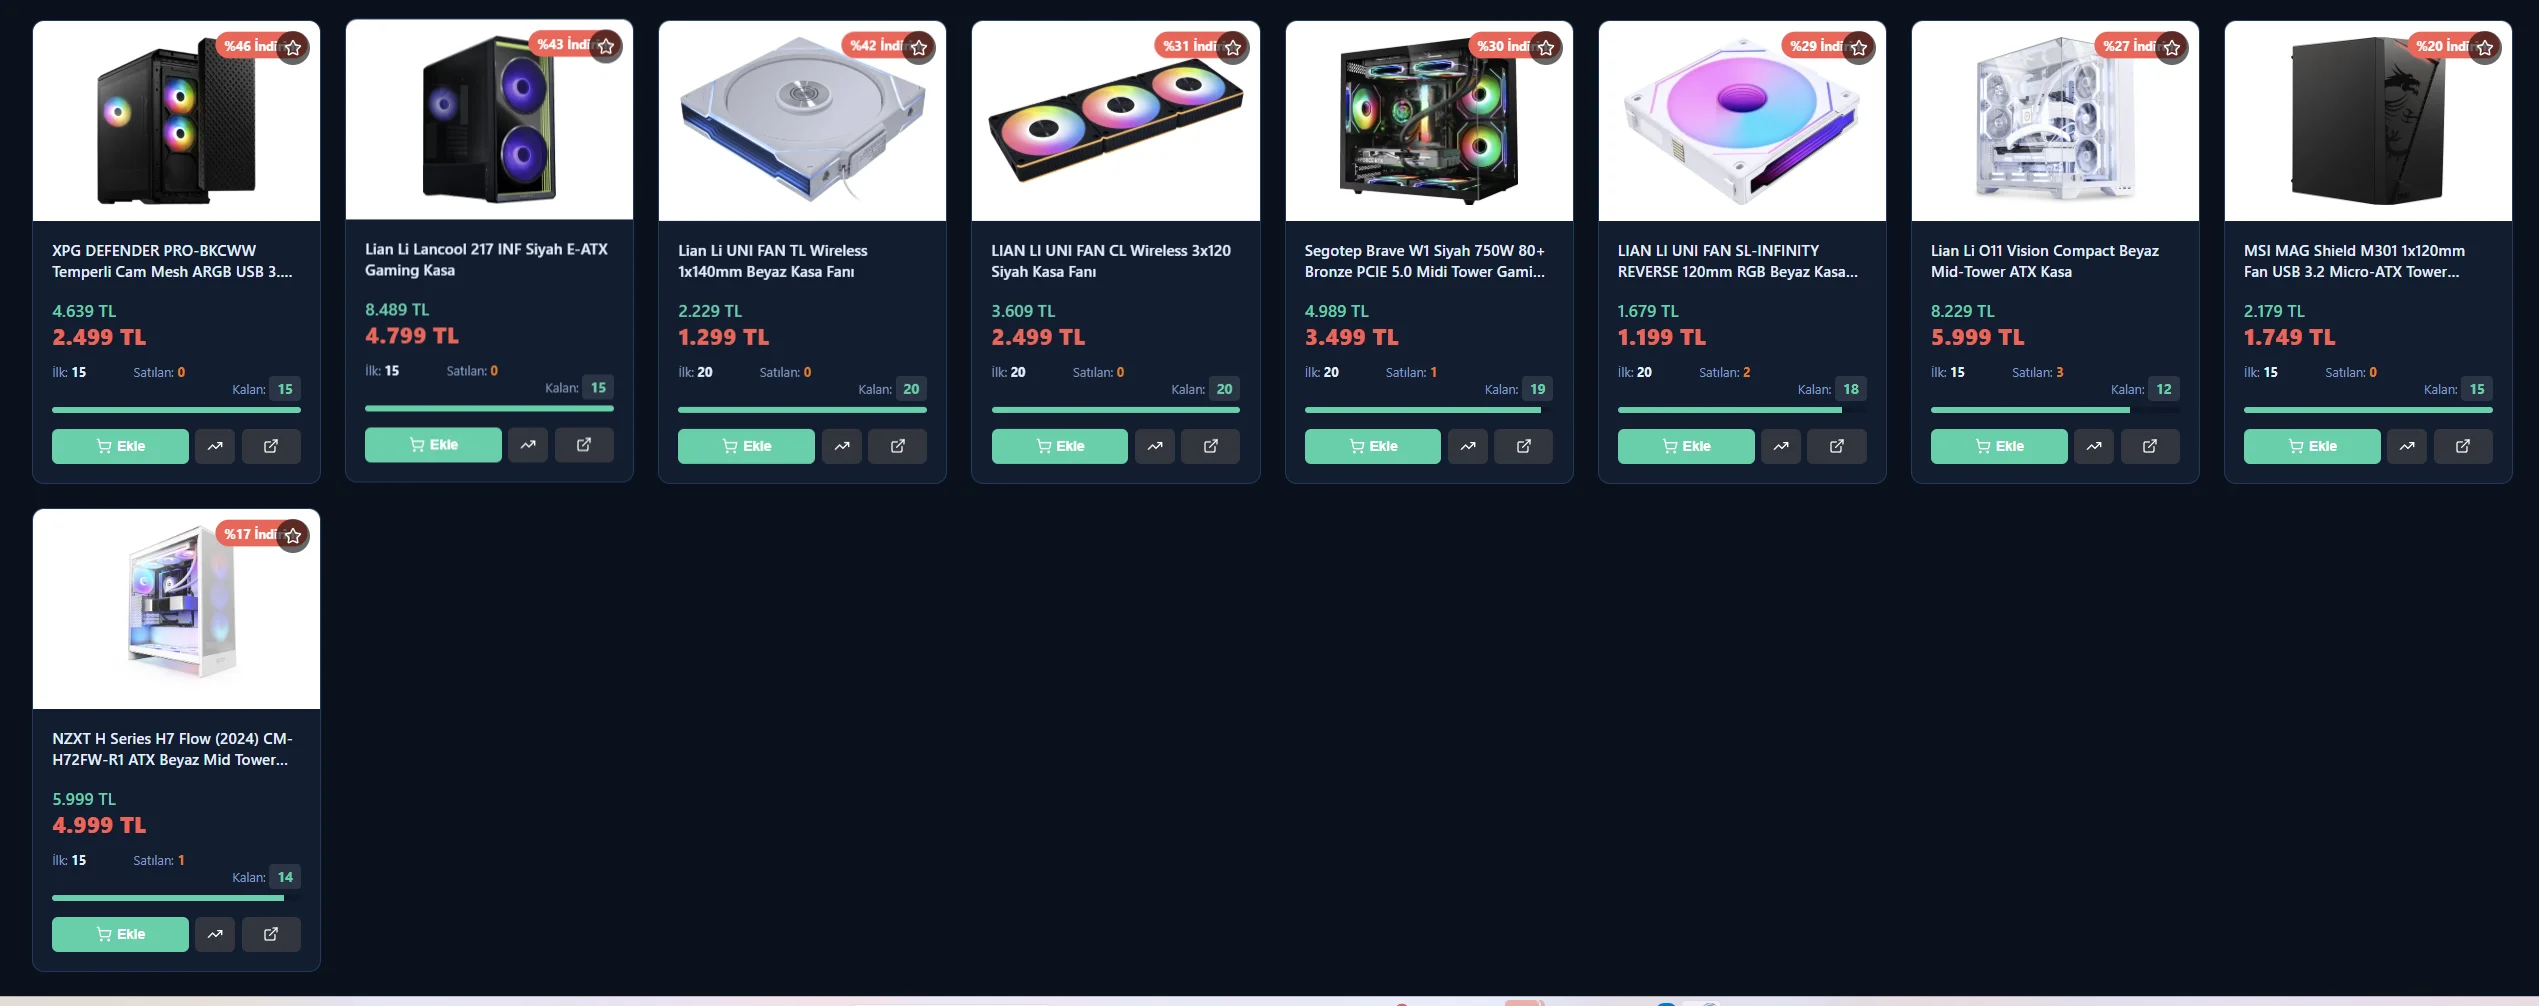
Task: Open Segotep Brave W1 in new tab icon
Action: point(1523,446)
